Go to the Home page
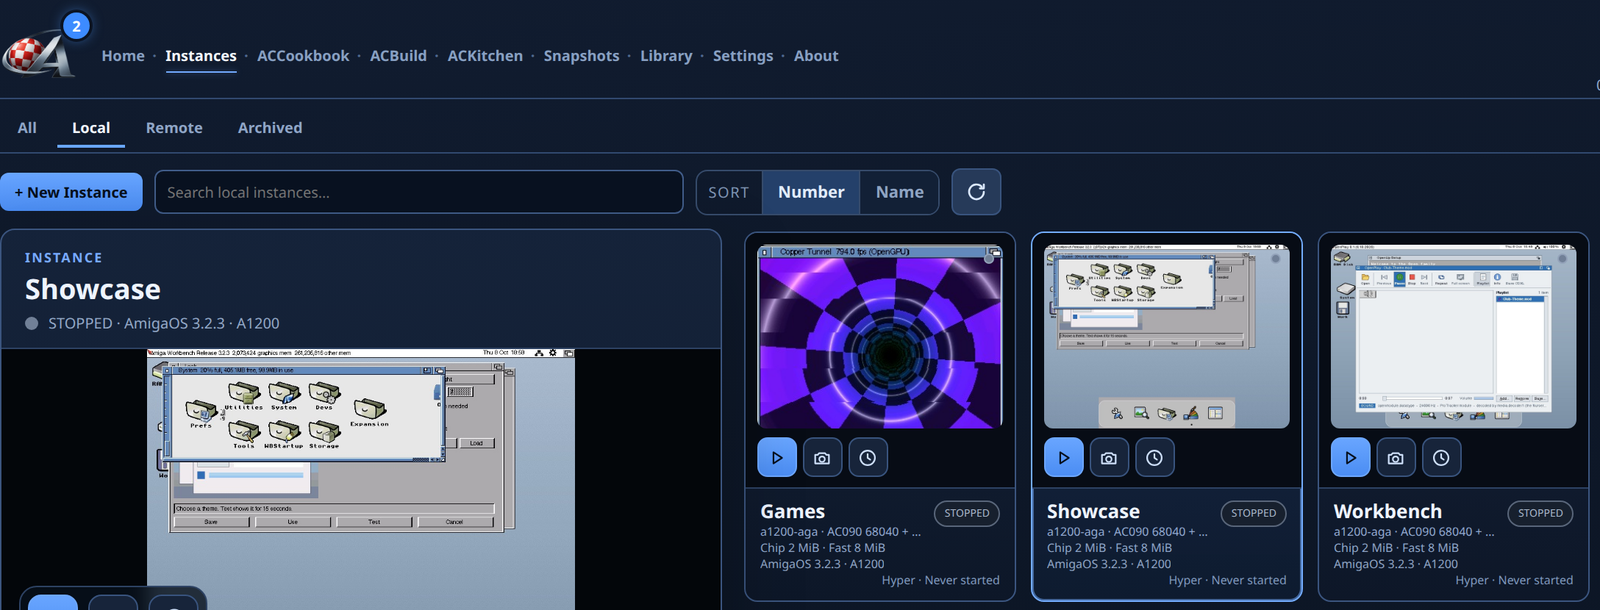The width and height of the screenshot is (1600, 610). pos(123,56)
